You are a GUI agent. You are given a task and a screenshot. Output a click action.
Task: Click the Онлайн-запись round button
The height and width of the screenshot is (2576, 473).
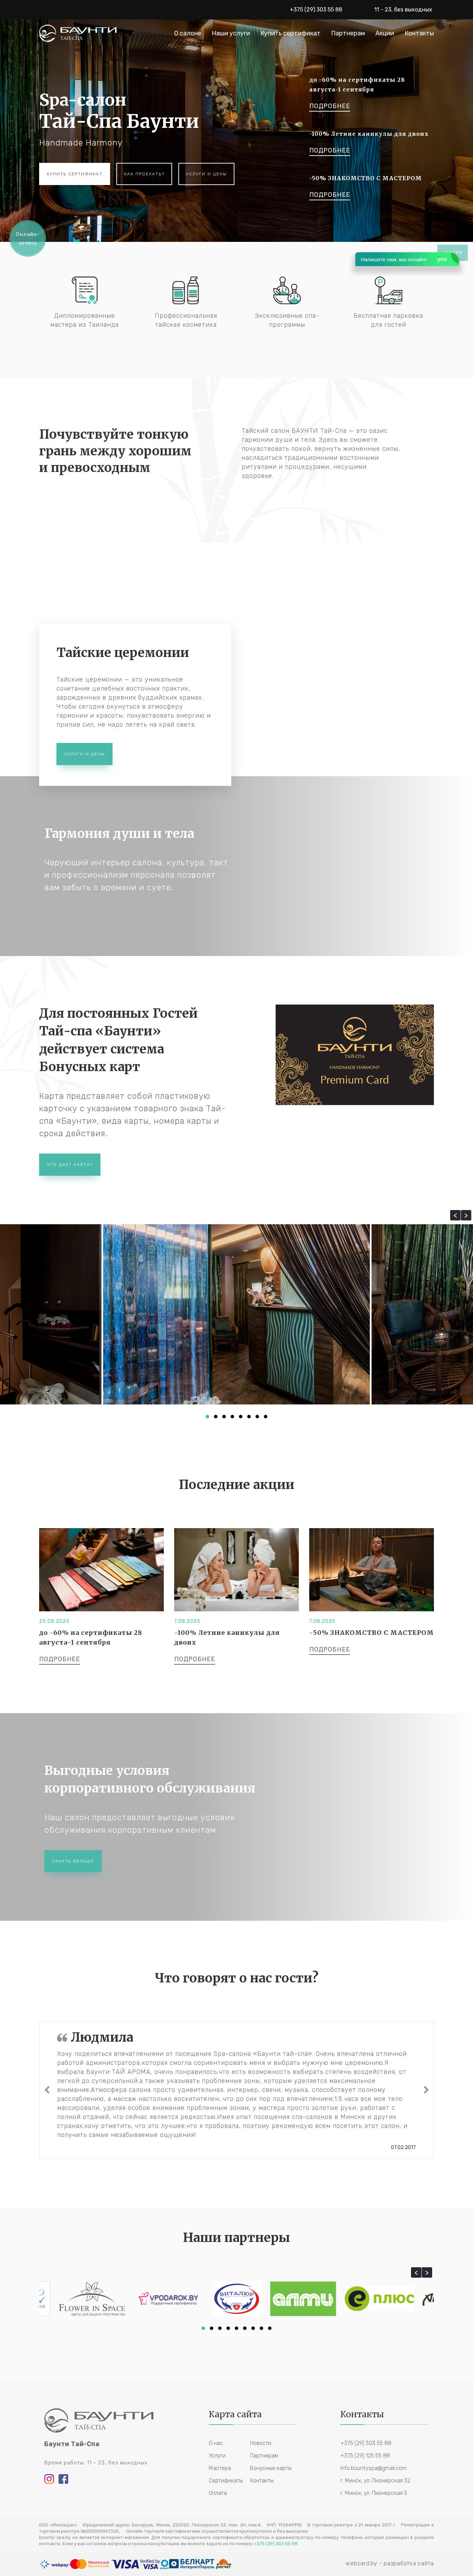click(x=27, y=238)
